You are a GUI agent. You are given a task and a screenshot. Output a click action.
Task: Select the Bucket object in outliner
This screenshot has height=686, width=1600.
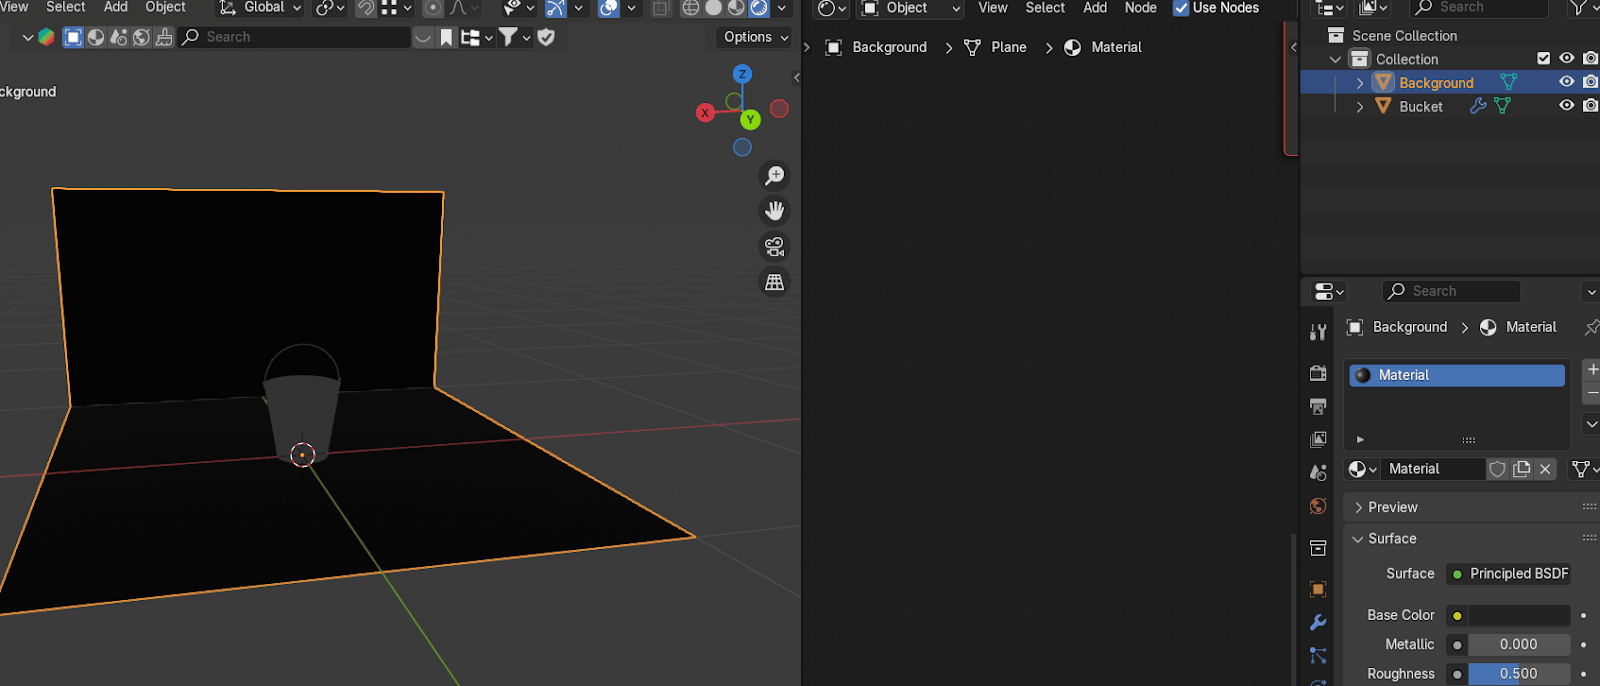point(1420,106)
